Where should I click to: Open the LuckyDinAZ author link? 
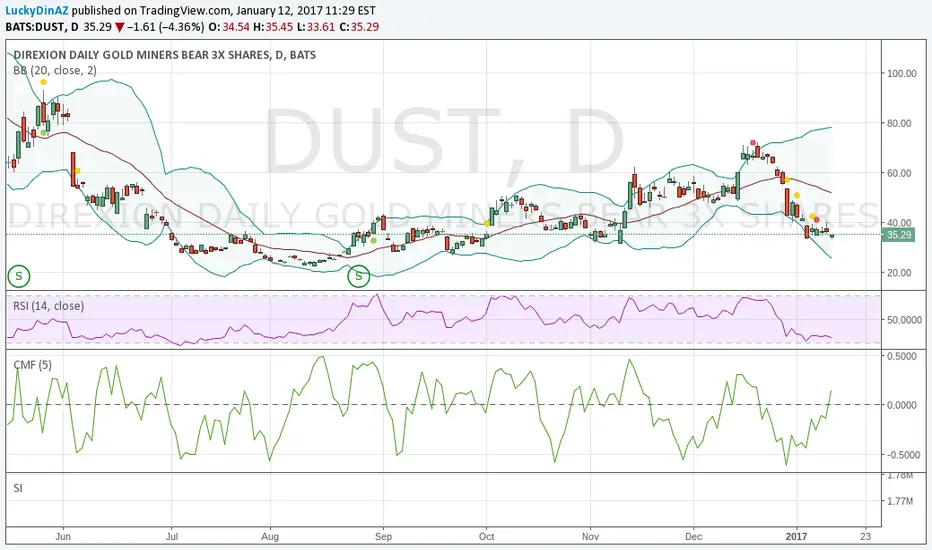(37, 11)
